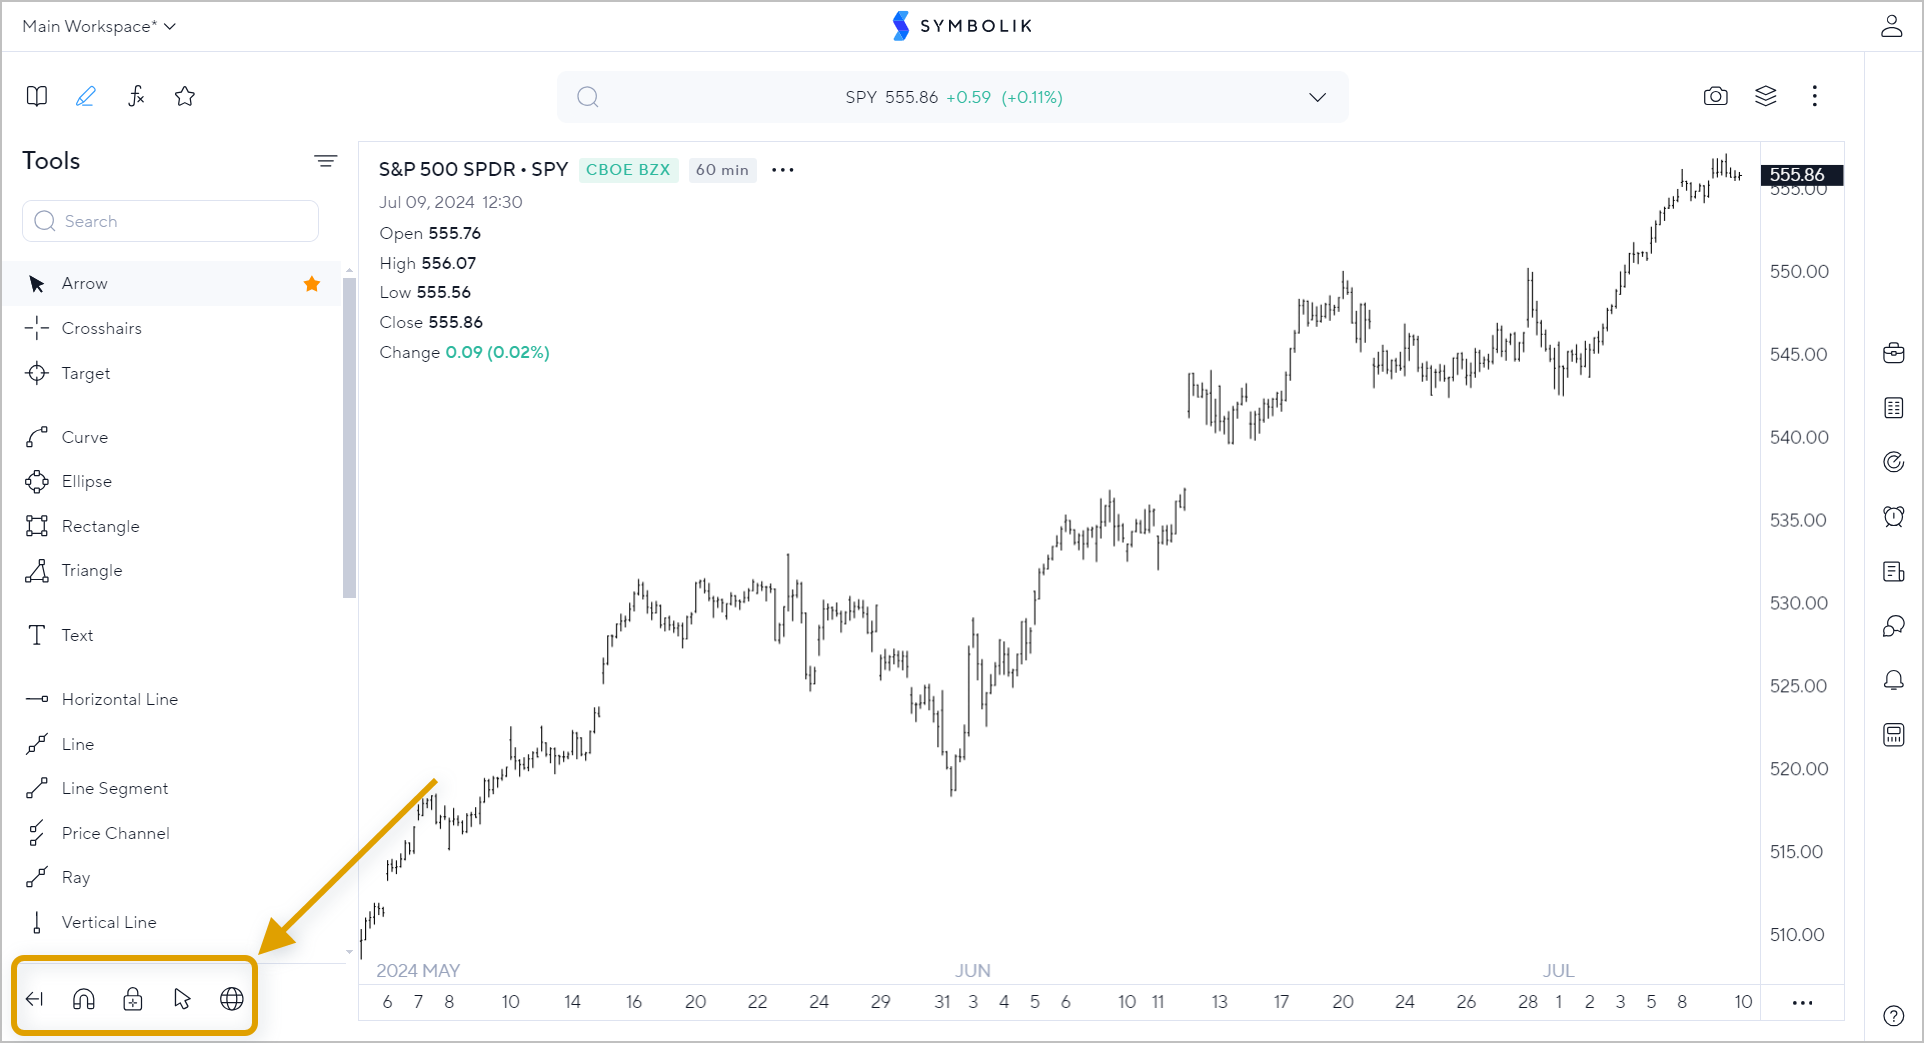Open the top-right three-dot menu
This screenshot has height=1043, width=1924.
(1815, 96)
